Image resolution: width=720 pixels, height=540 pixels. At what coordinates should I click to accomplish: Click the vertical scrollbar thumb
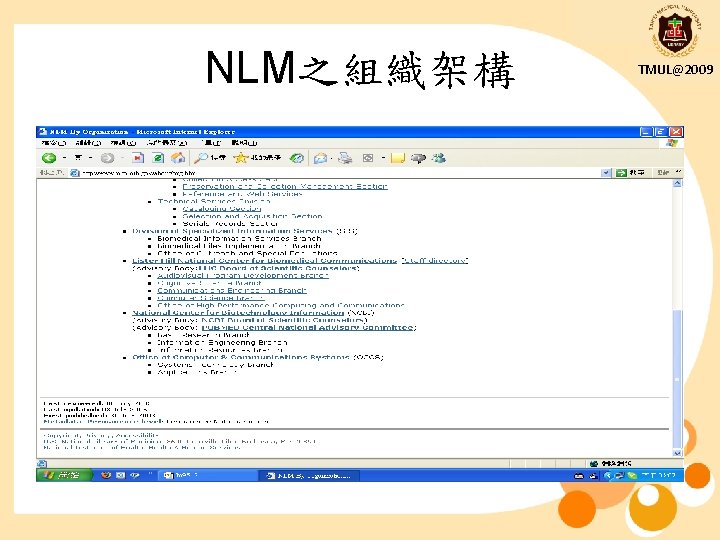click(677, 379)
